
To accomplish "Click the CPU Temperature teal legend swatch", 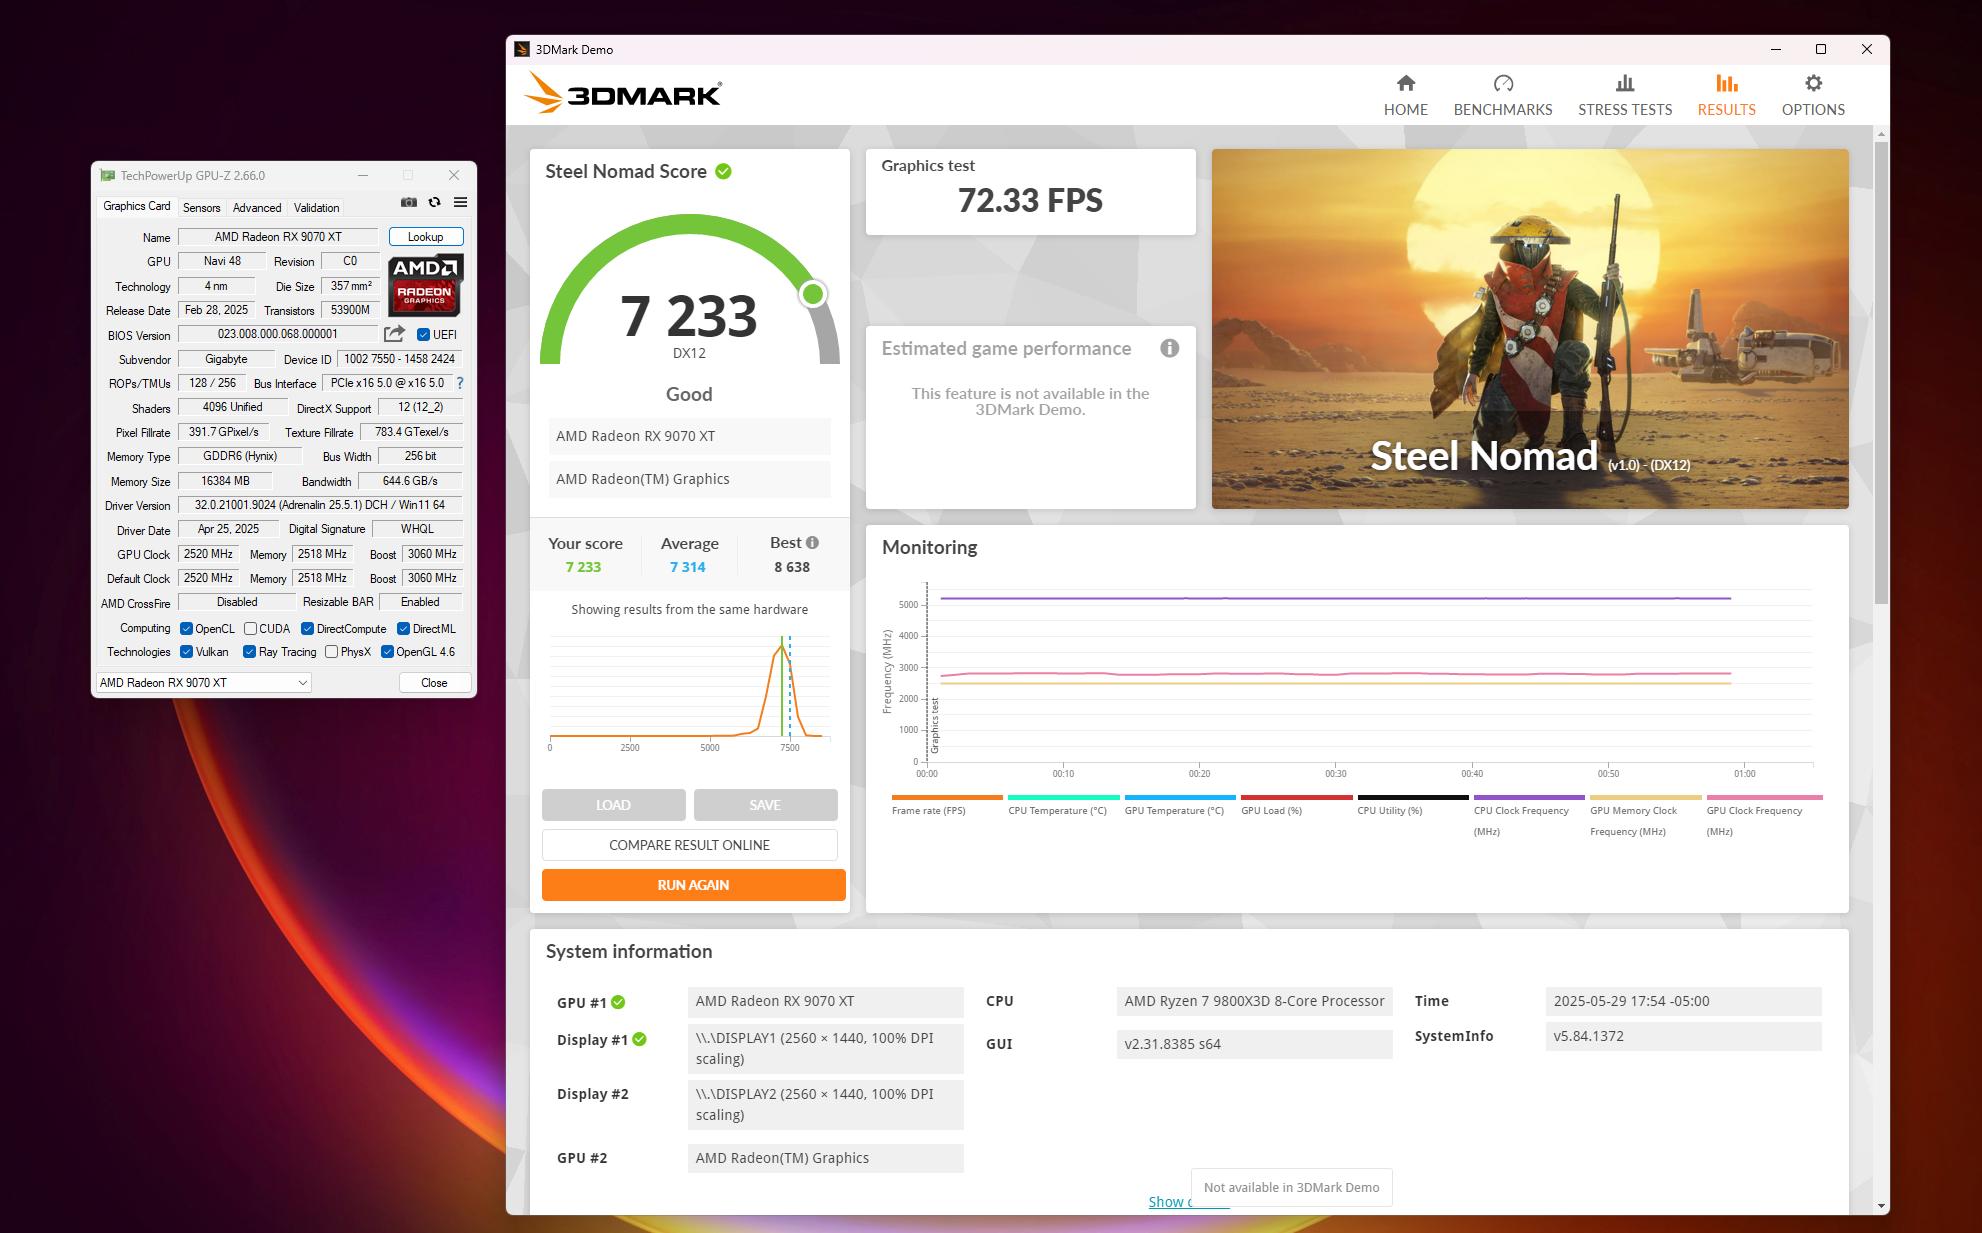I will tap(1063, 798).
